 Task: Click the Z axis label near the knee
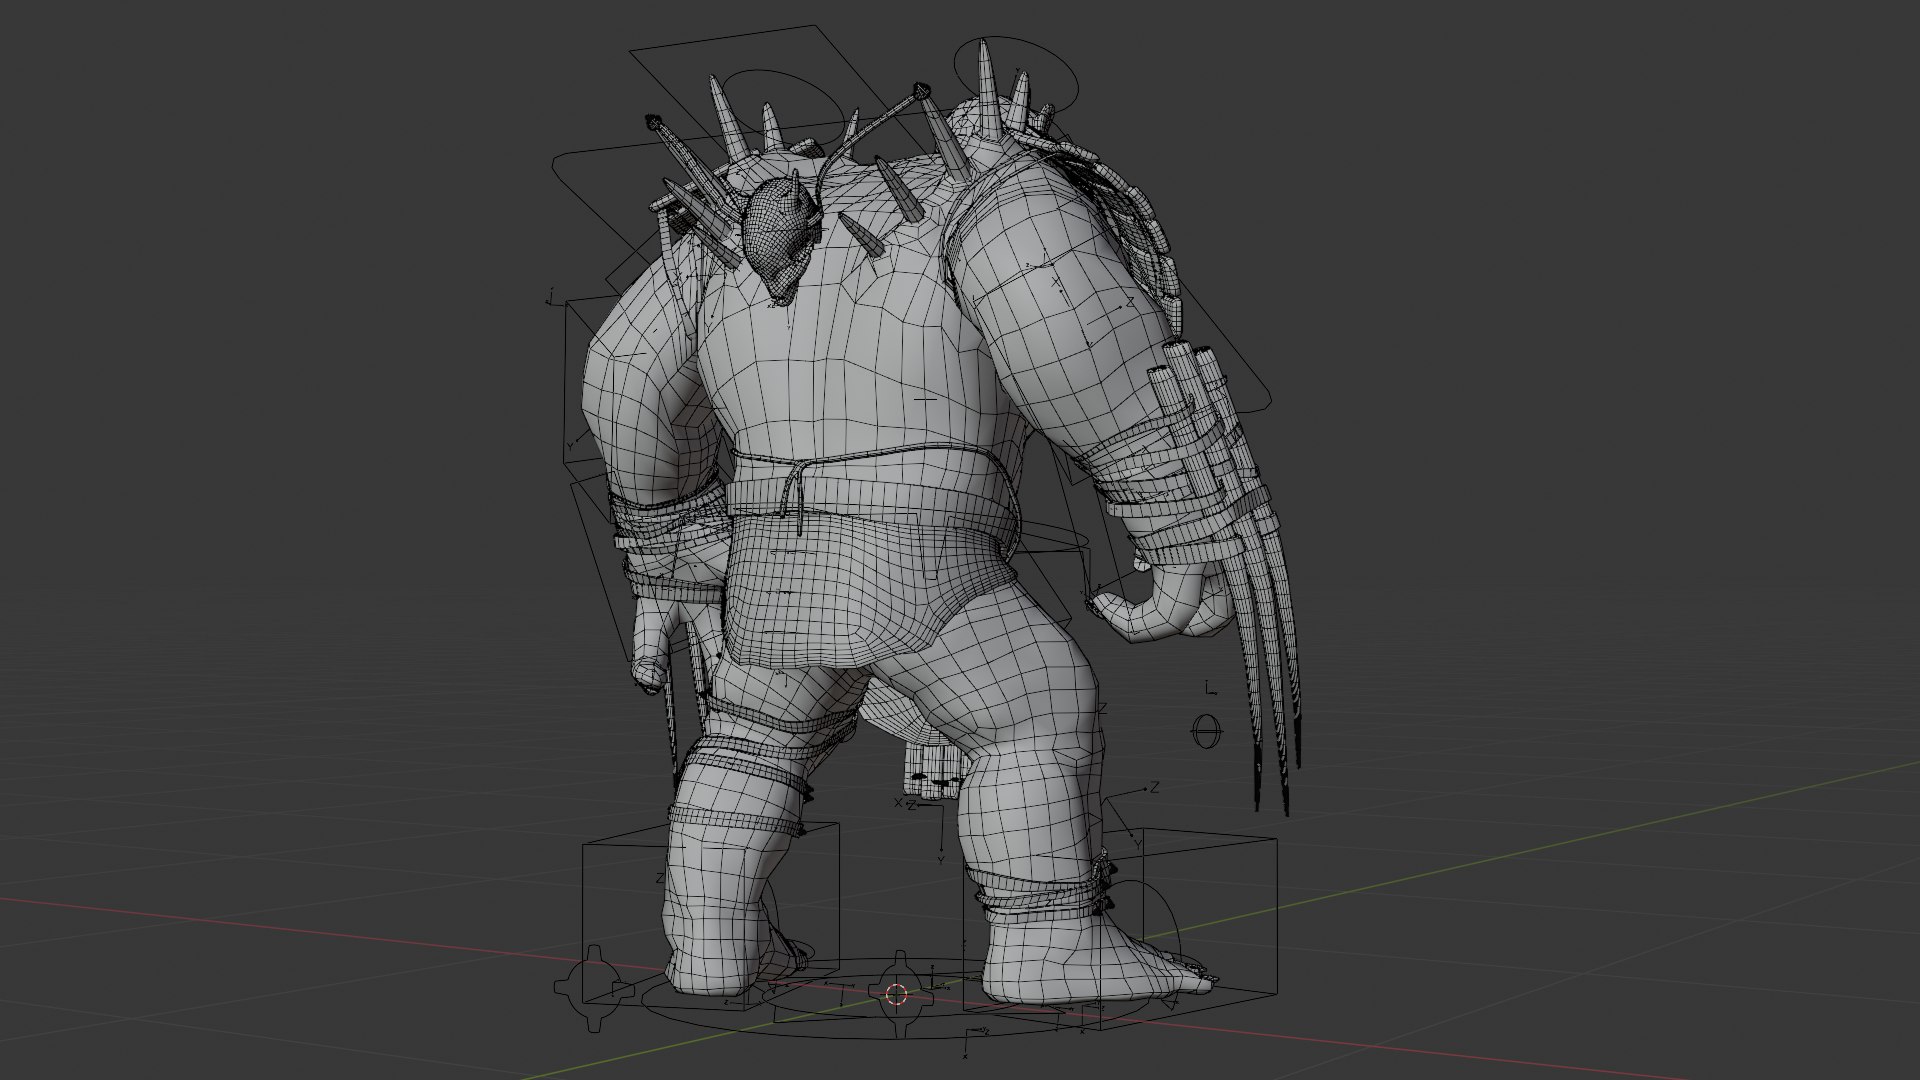coord(1155,788)
